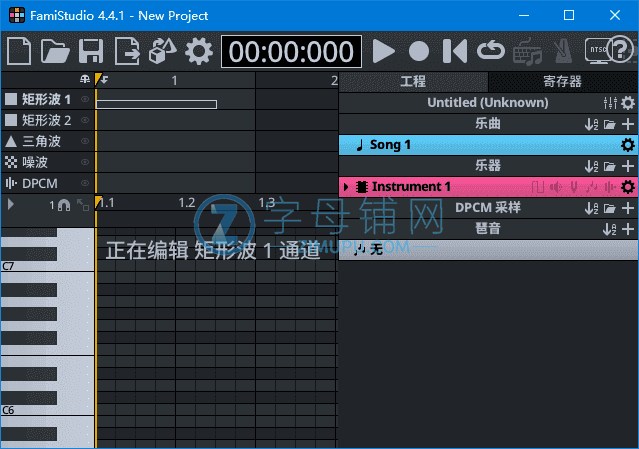639x449 pixels.
Task: Toggle the snap magnet icon in piano roll
Action: point(64,204)
